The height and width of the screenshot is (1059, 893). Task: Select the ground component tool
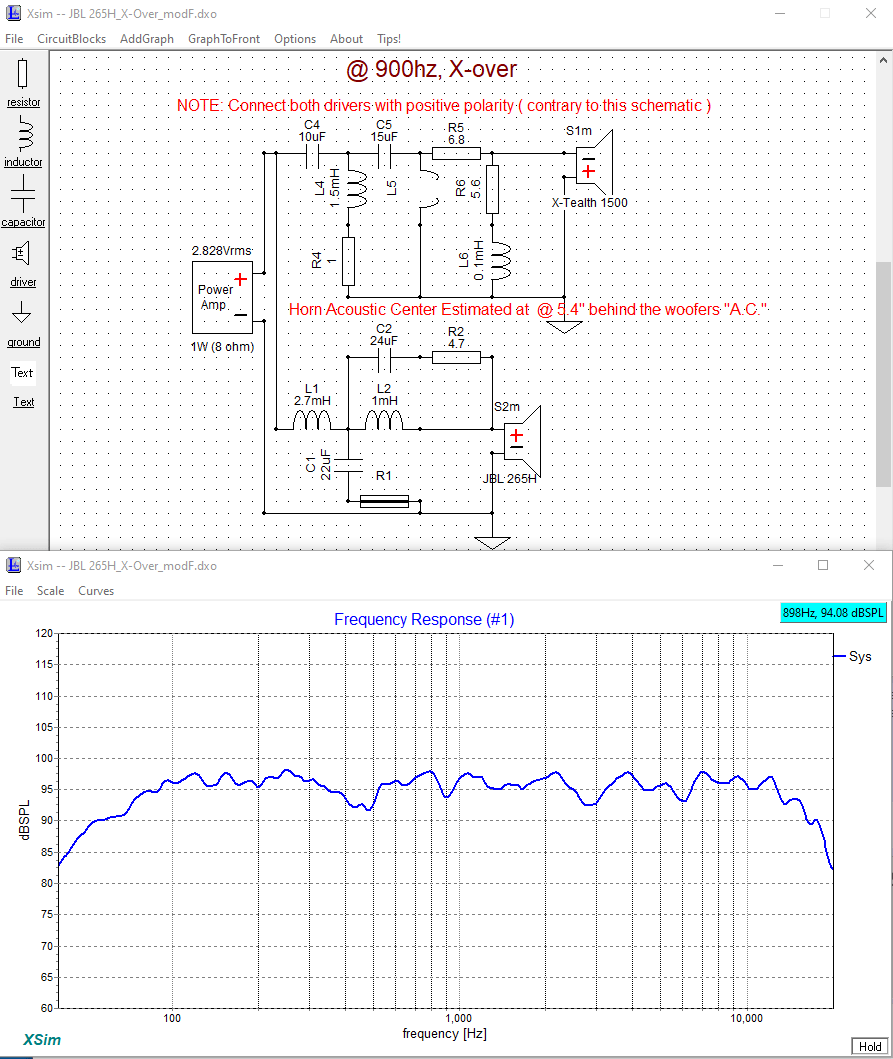23,324
